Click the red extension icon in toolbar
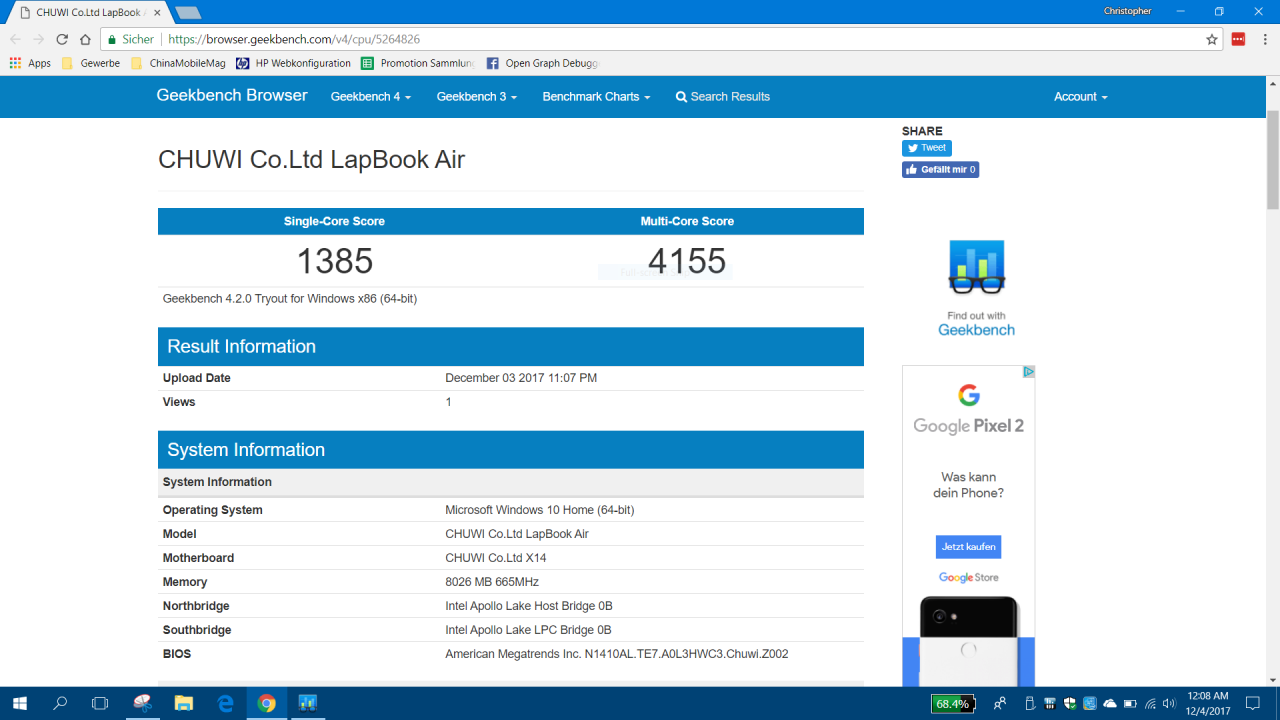Screen dimensions: 1280x720 (x=1238, y=39)
